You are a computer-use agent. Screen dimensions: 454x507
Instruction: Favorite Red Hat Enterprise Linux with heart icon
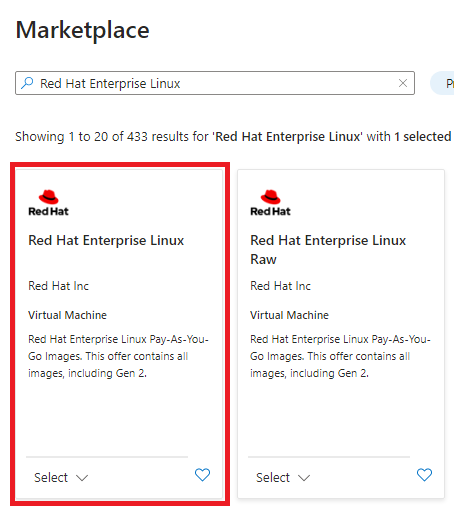[x=202, y=475]
